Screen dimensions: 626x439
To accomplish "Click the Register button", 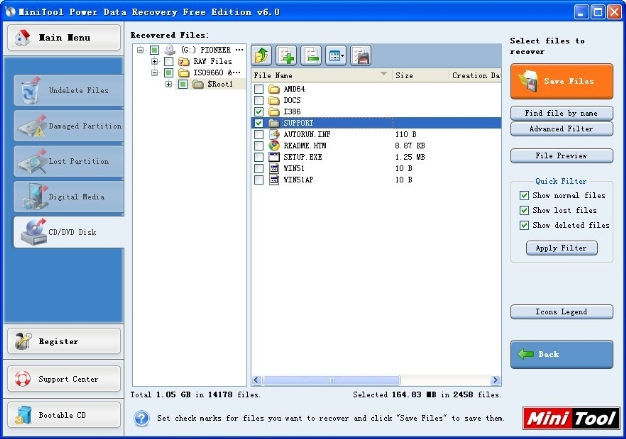I will click(64, 341).
